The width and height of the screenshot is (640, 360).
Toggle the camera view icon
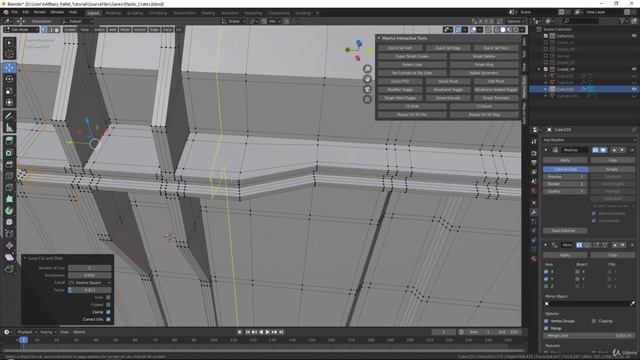(x=367, y=89)
